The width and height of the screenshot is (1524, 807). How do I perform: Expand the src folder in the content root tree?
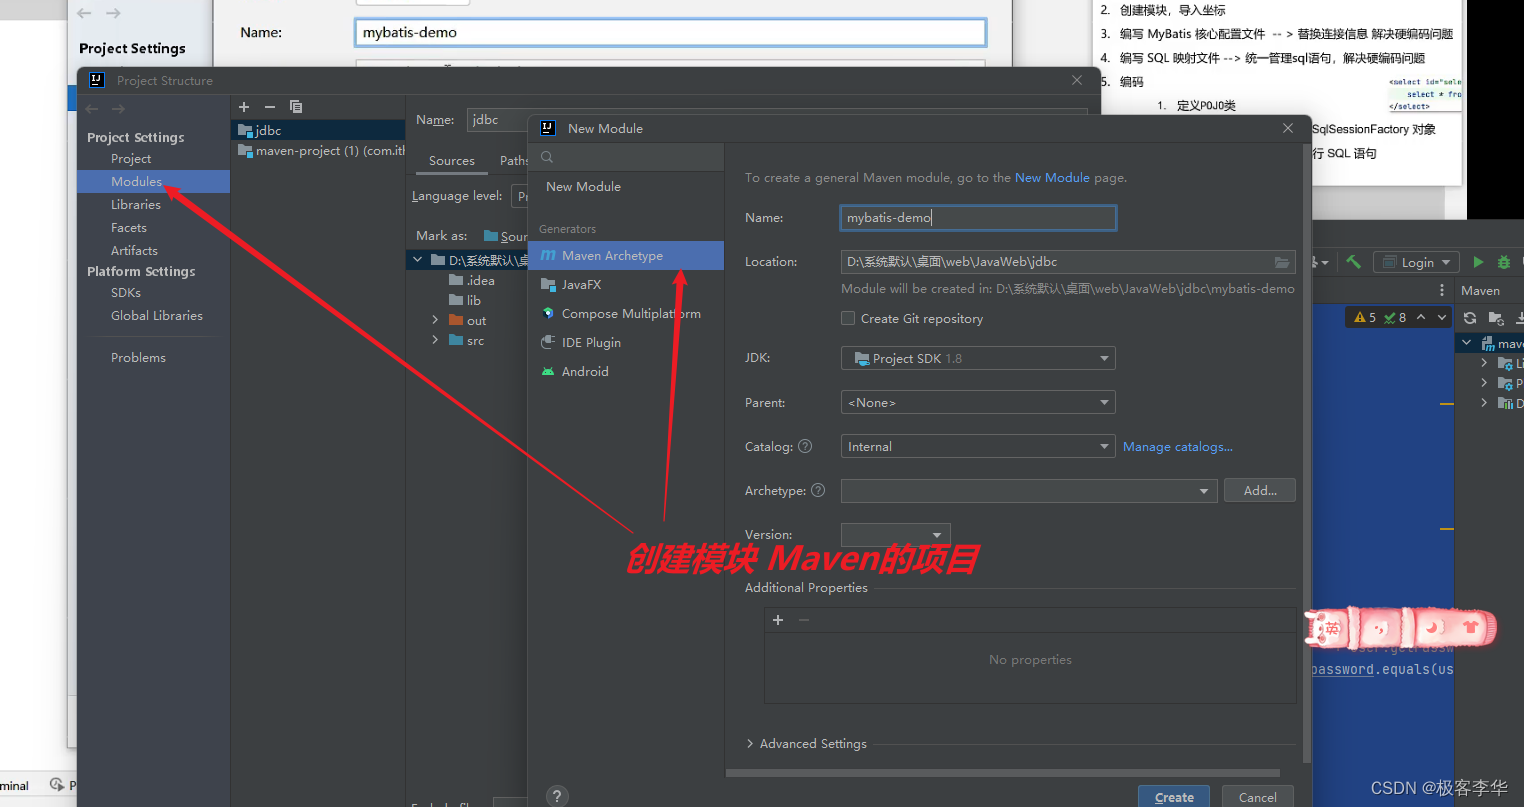435,340
